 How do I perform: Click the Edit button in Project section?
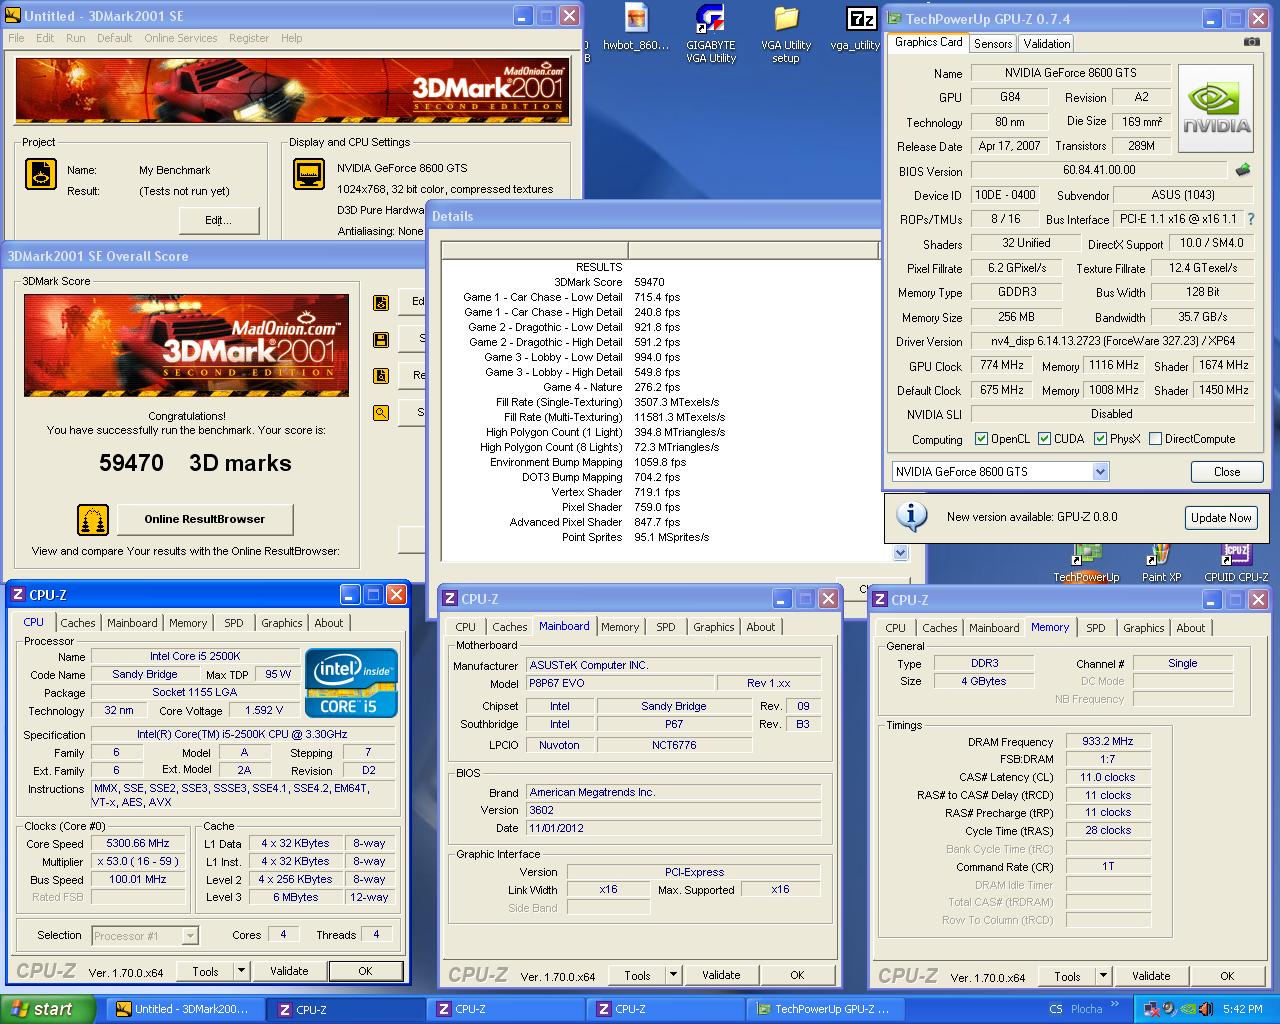(x=218, y=220)
